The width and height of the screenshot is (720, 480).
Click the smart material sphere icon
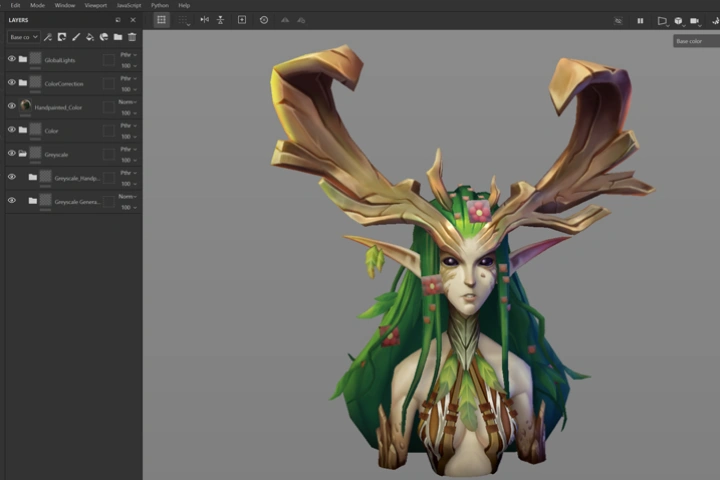(104, 37)
